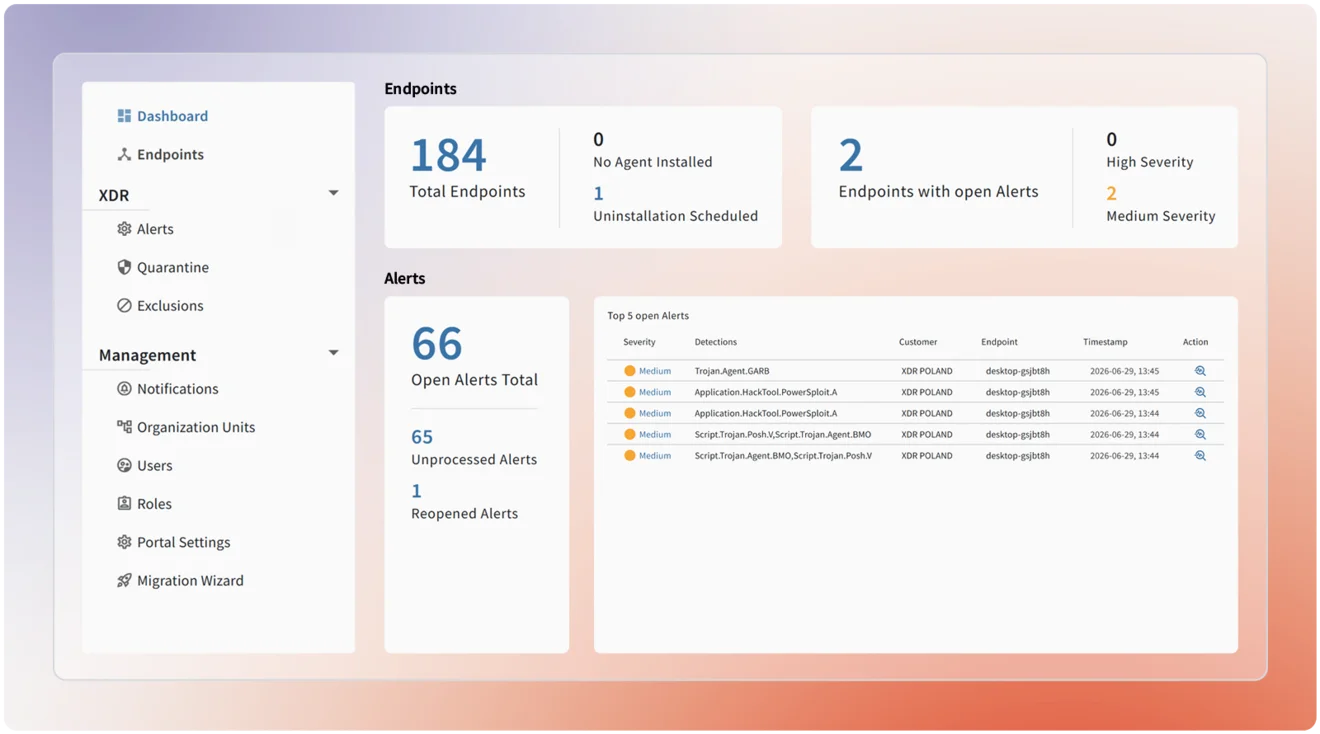Viewport: 1320px width, 734px height.
Task: Open Notifications label under Management
Action: [x=177, y=389]
